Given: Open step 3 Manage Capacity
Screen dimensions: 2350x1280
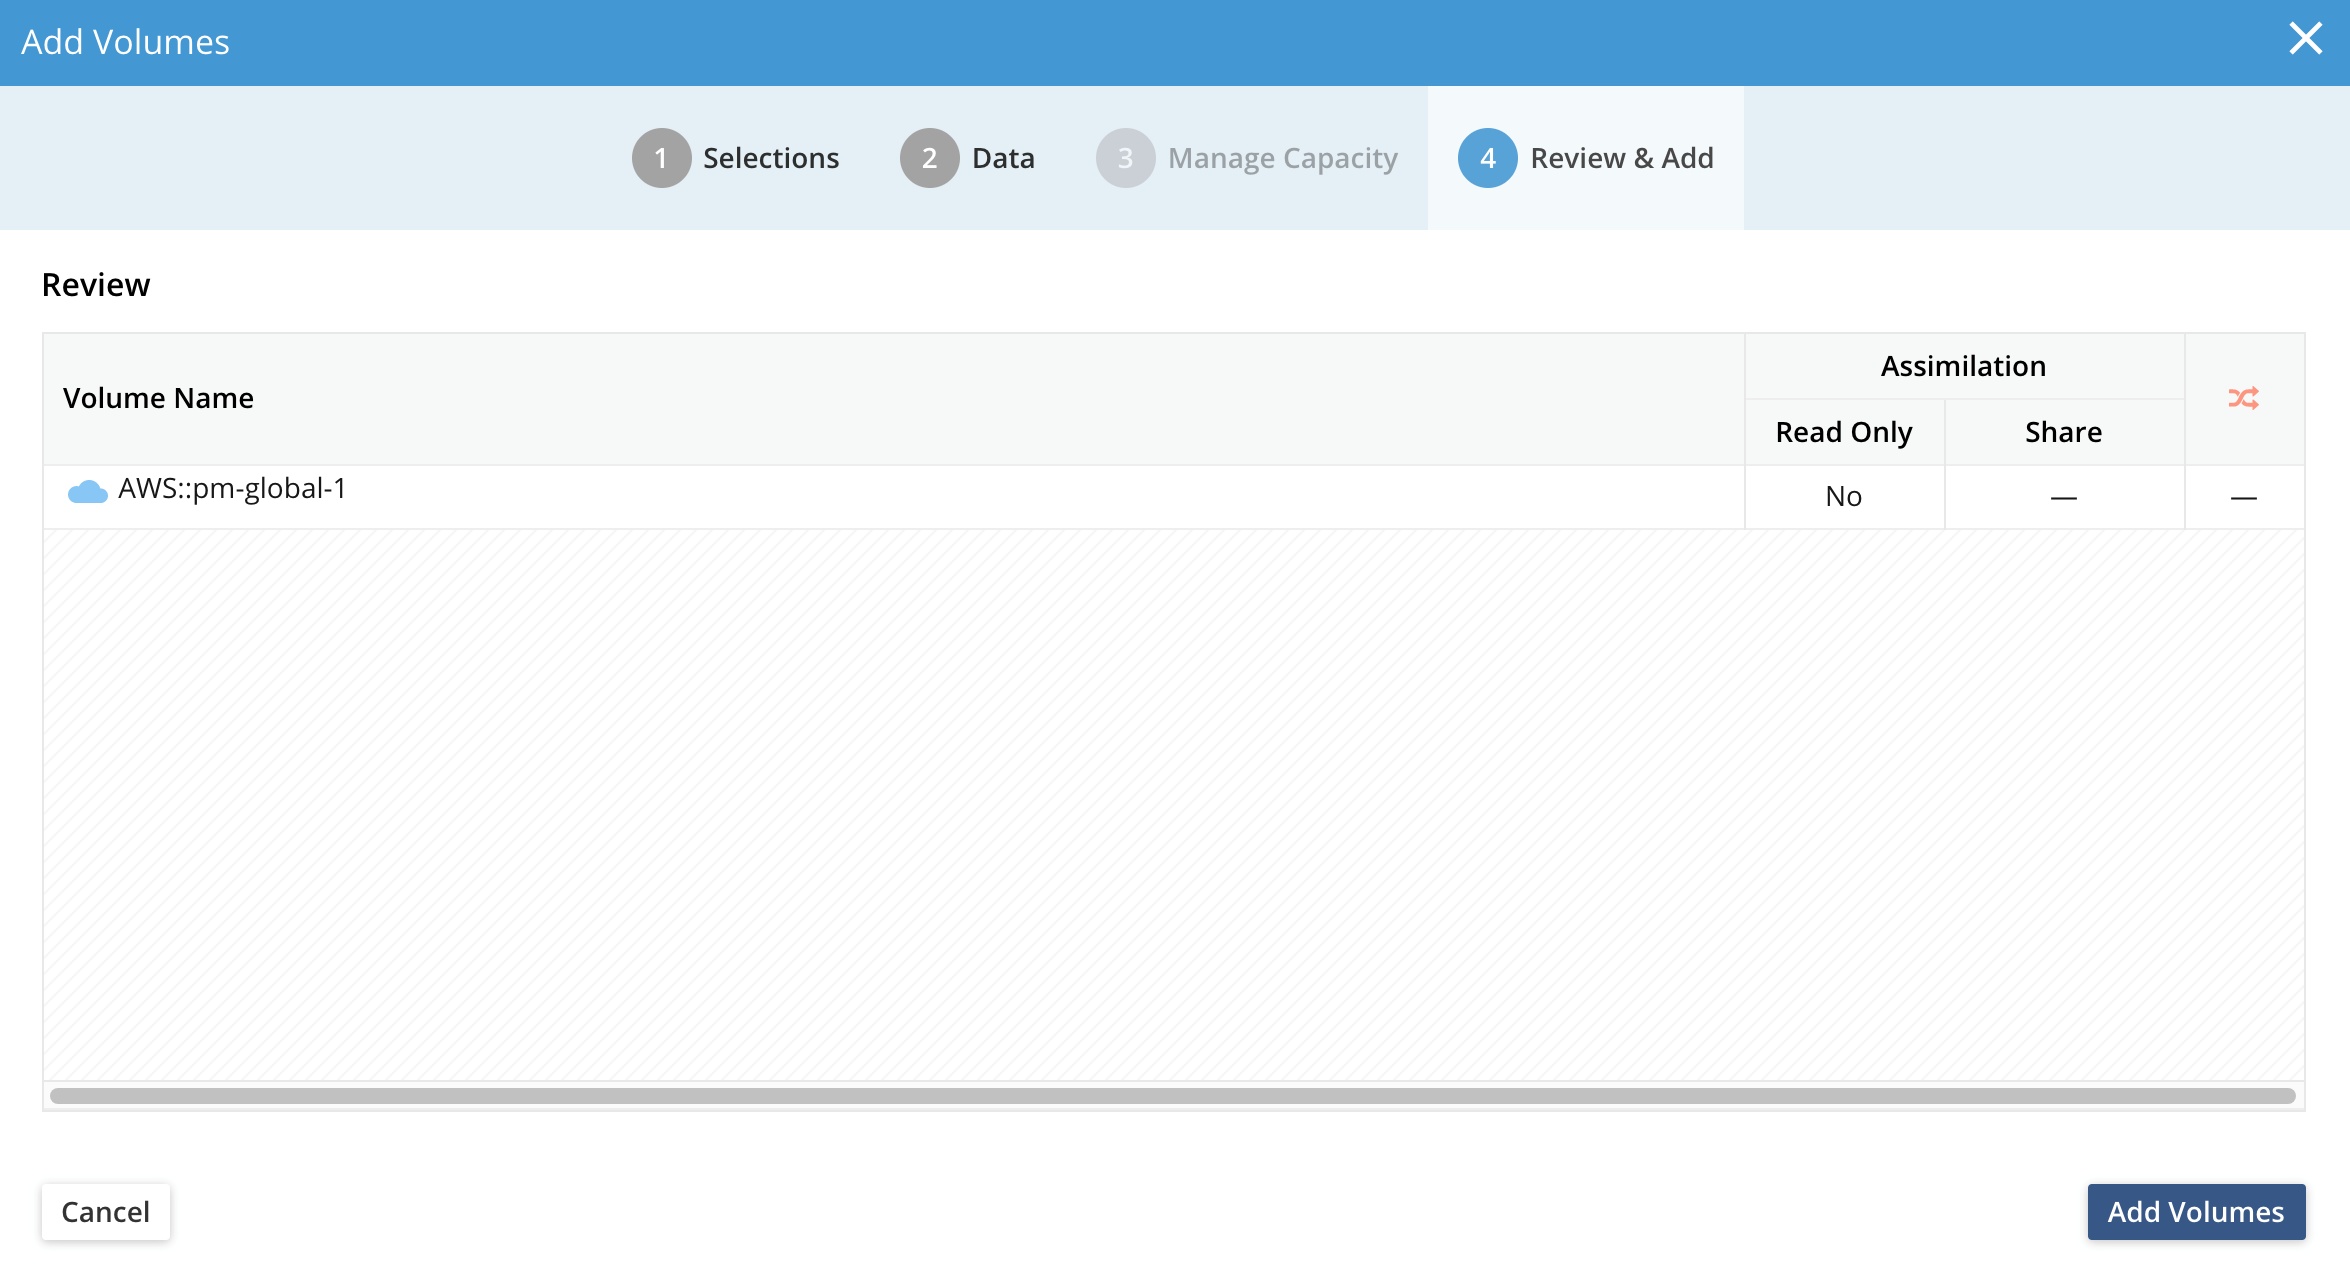Looking at the screenshot, I should pyautogui.click(x=1247, y=158).
